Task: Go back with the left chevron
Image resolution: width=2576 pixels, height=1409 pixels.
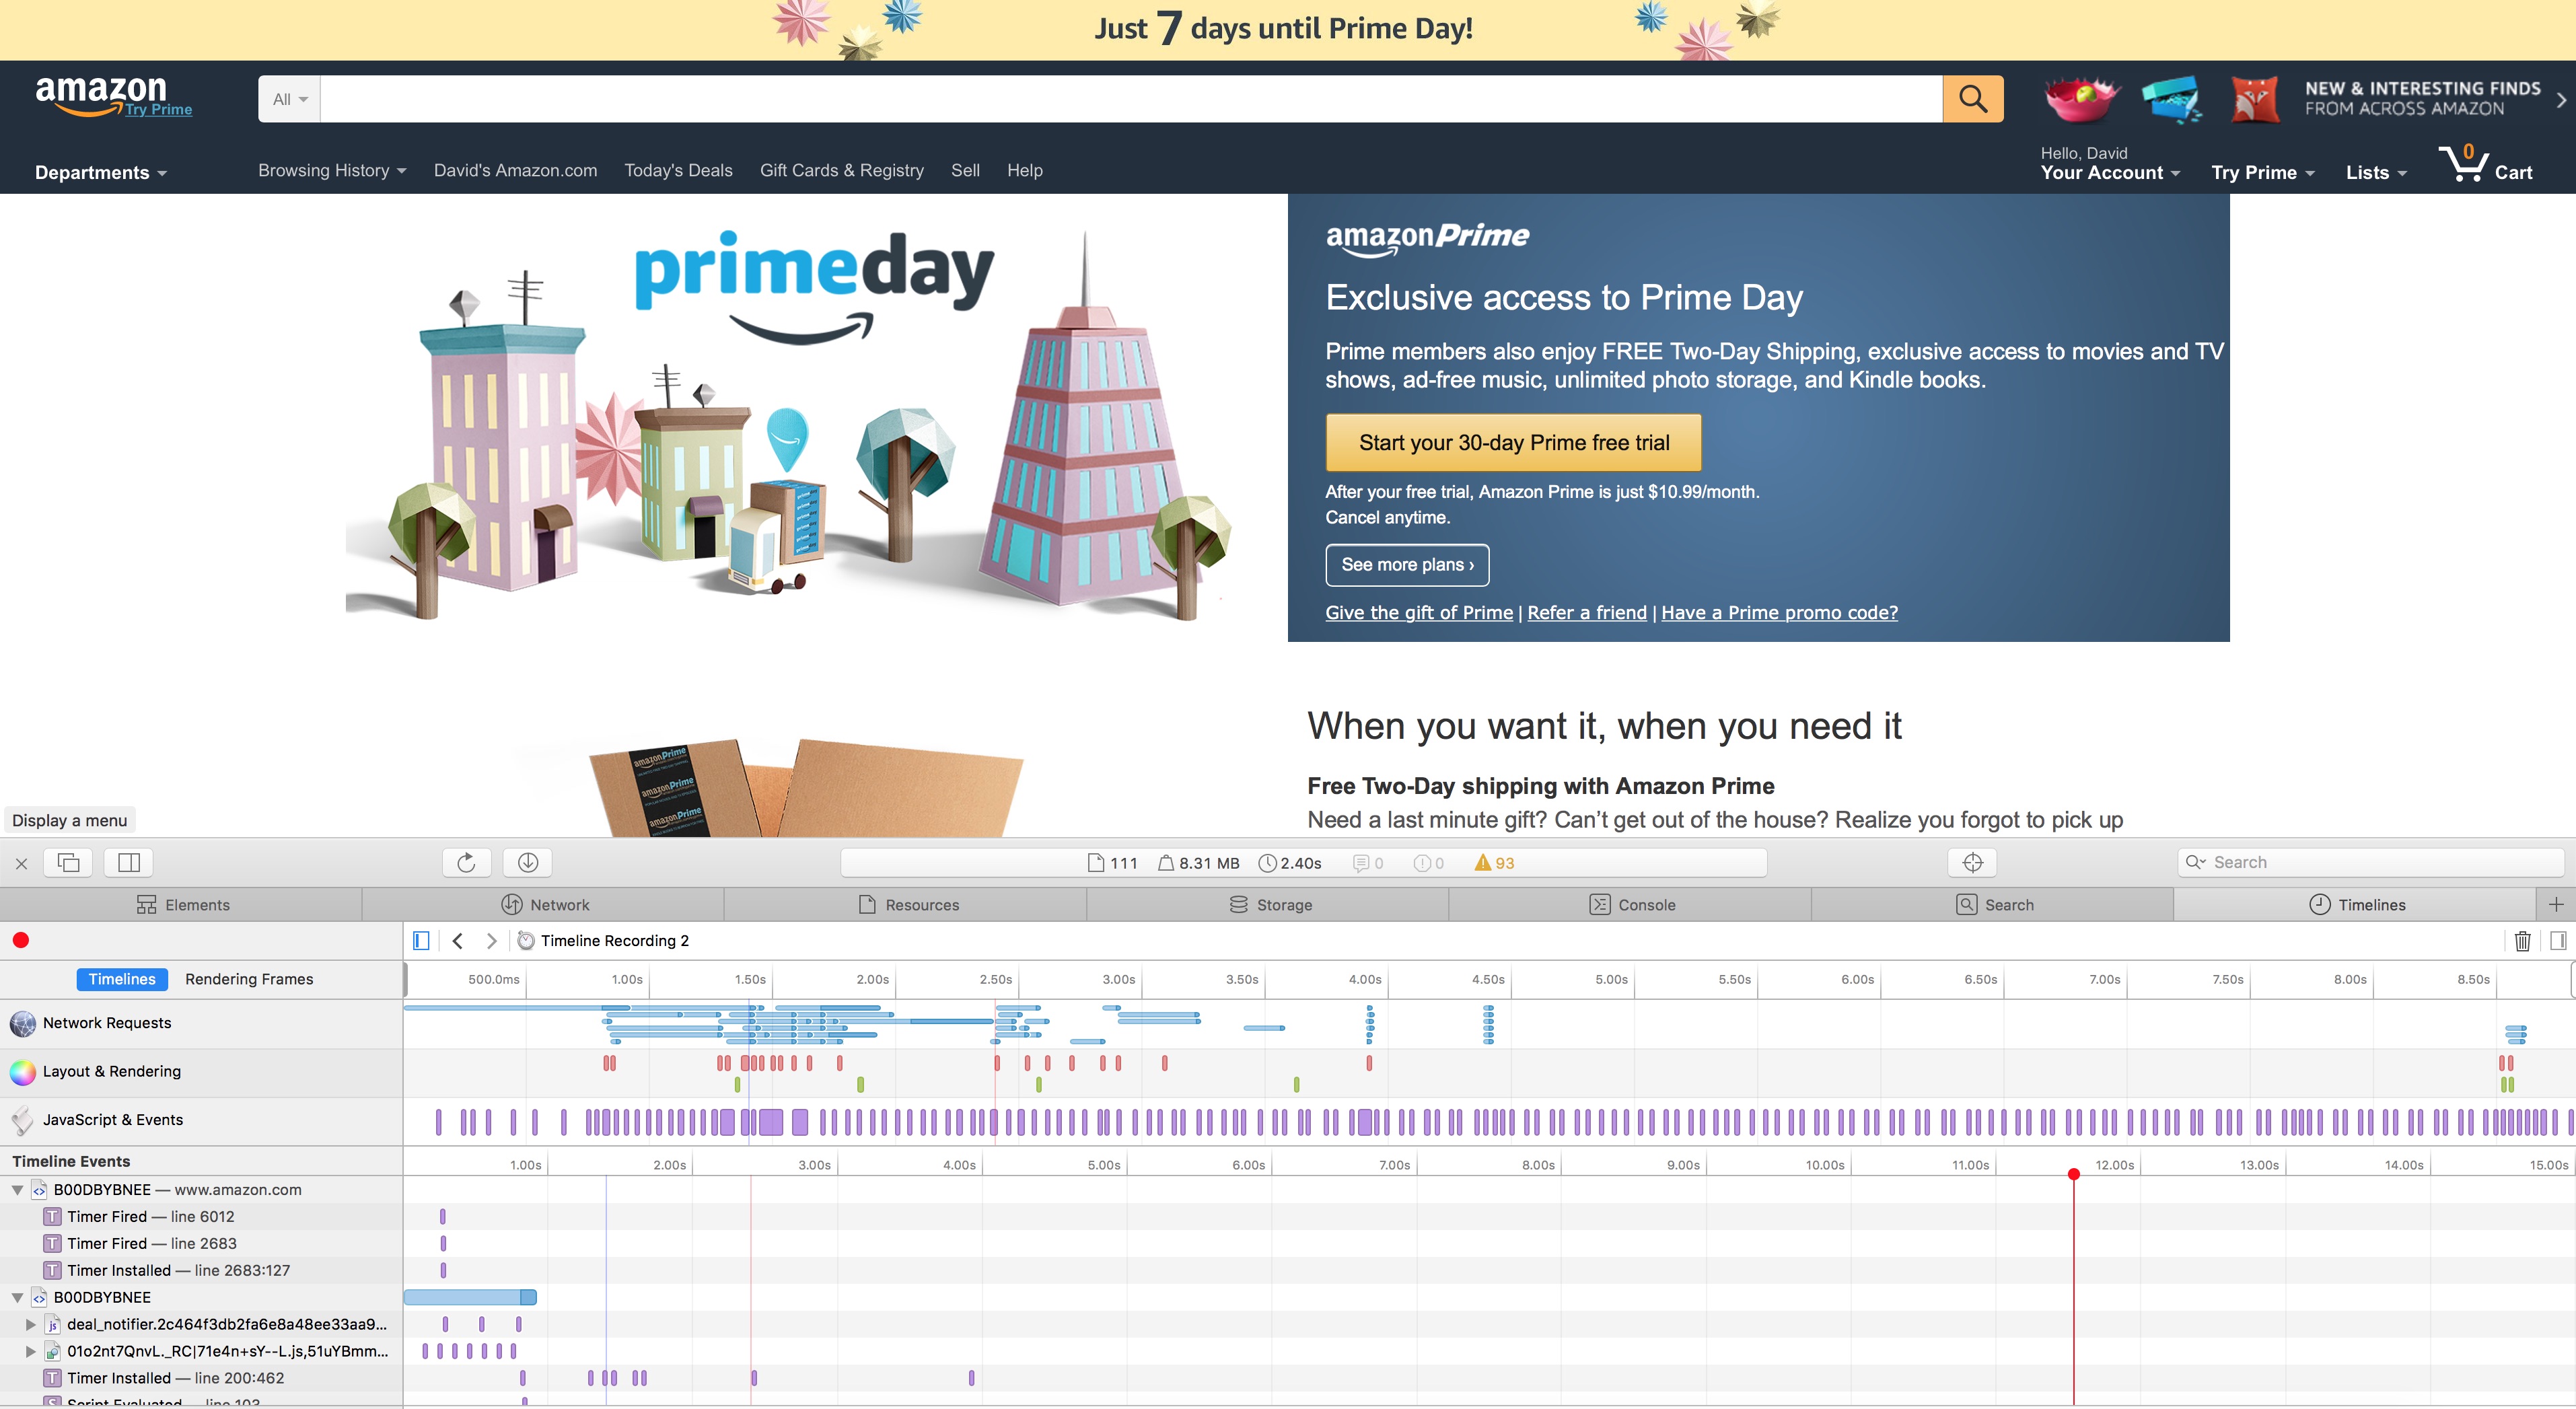Action: (458, 940)
